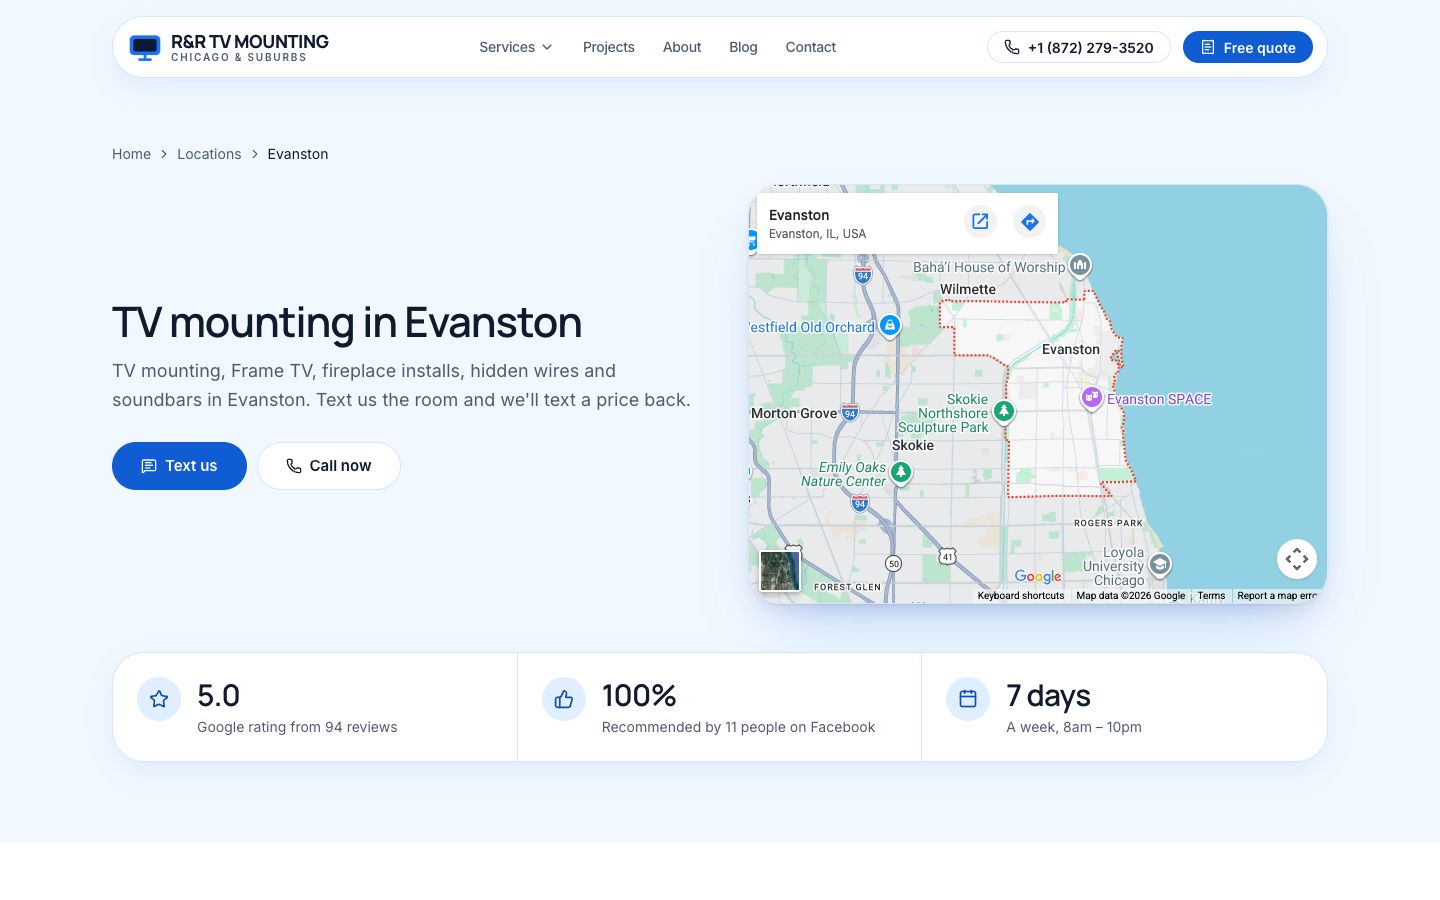1440x900 pixels.
Task: Click the Call now button
Action: click(329, 466)
